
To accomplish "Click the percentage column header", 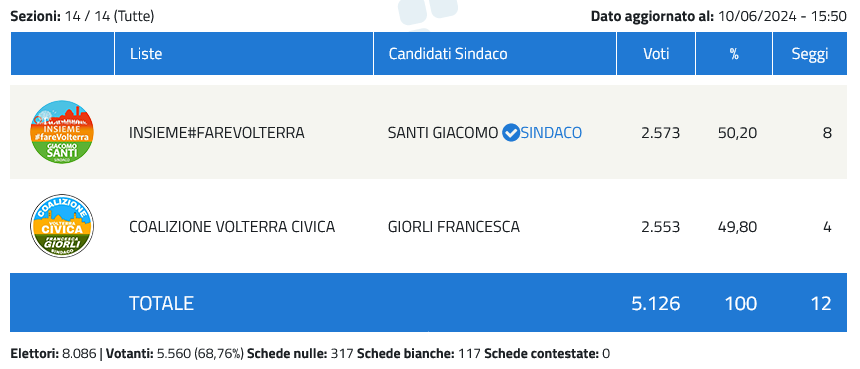I will [x=734, y=54].
